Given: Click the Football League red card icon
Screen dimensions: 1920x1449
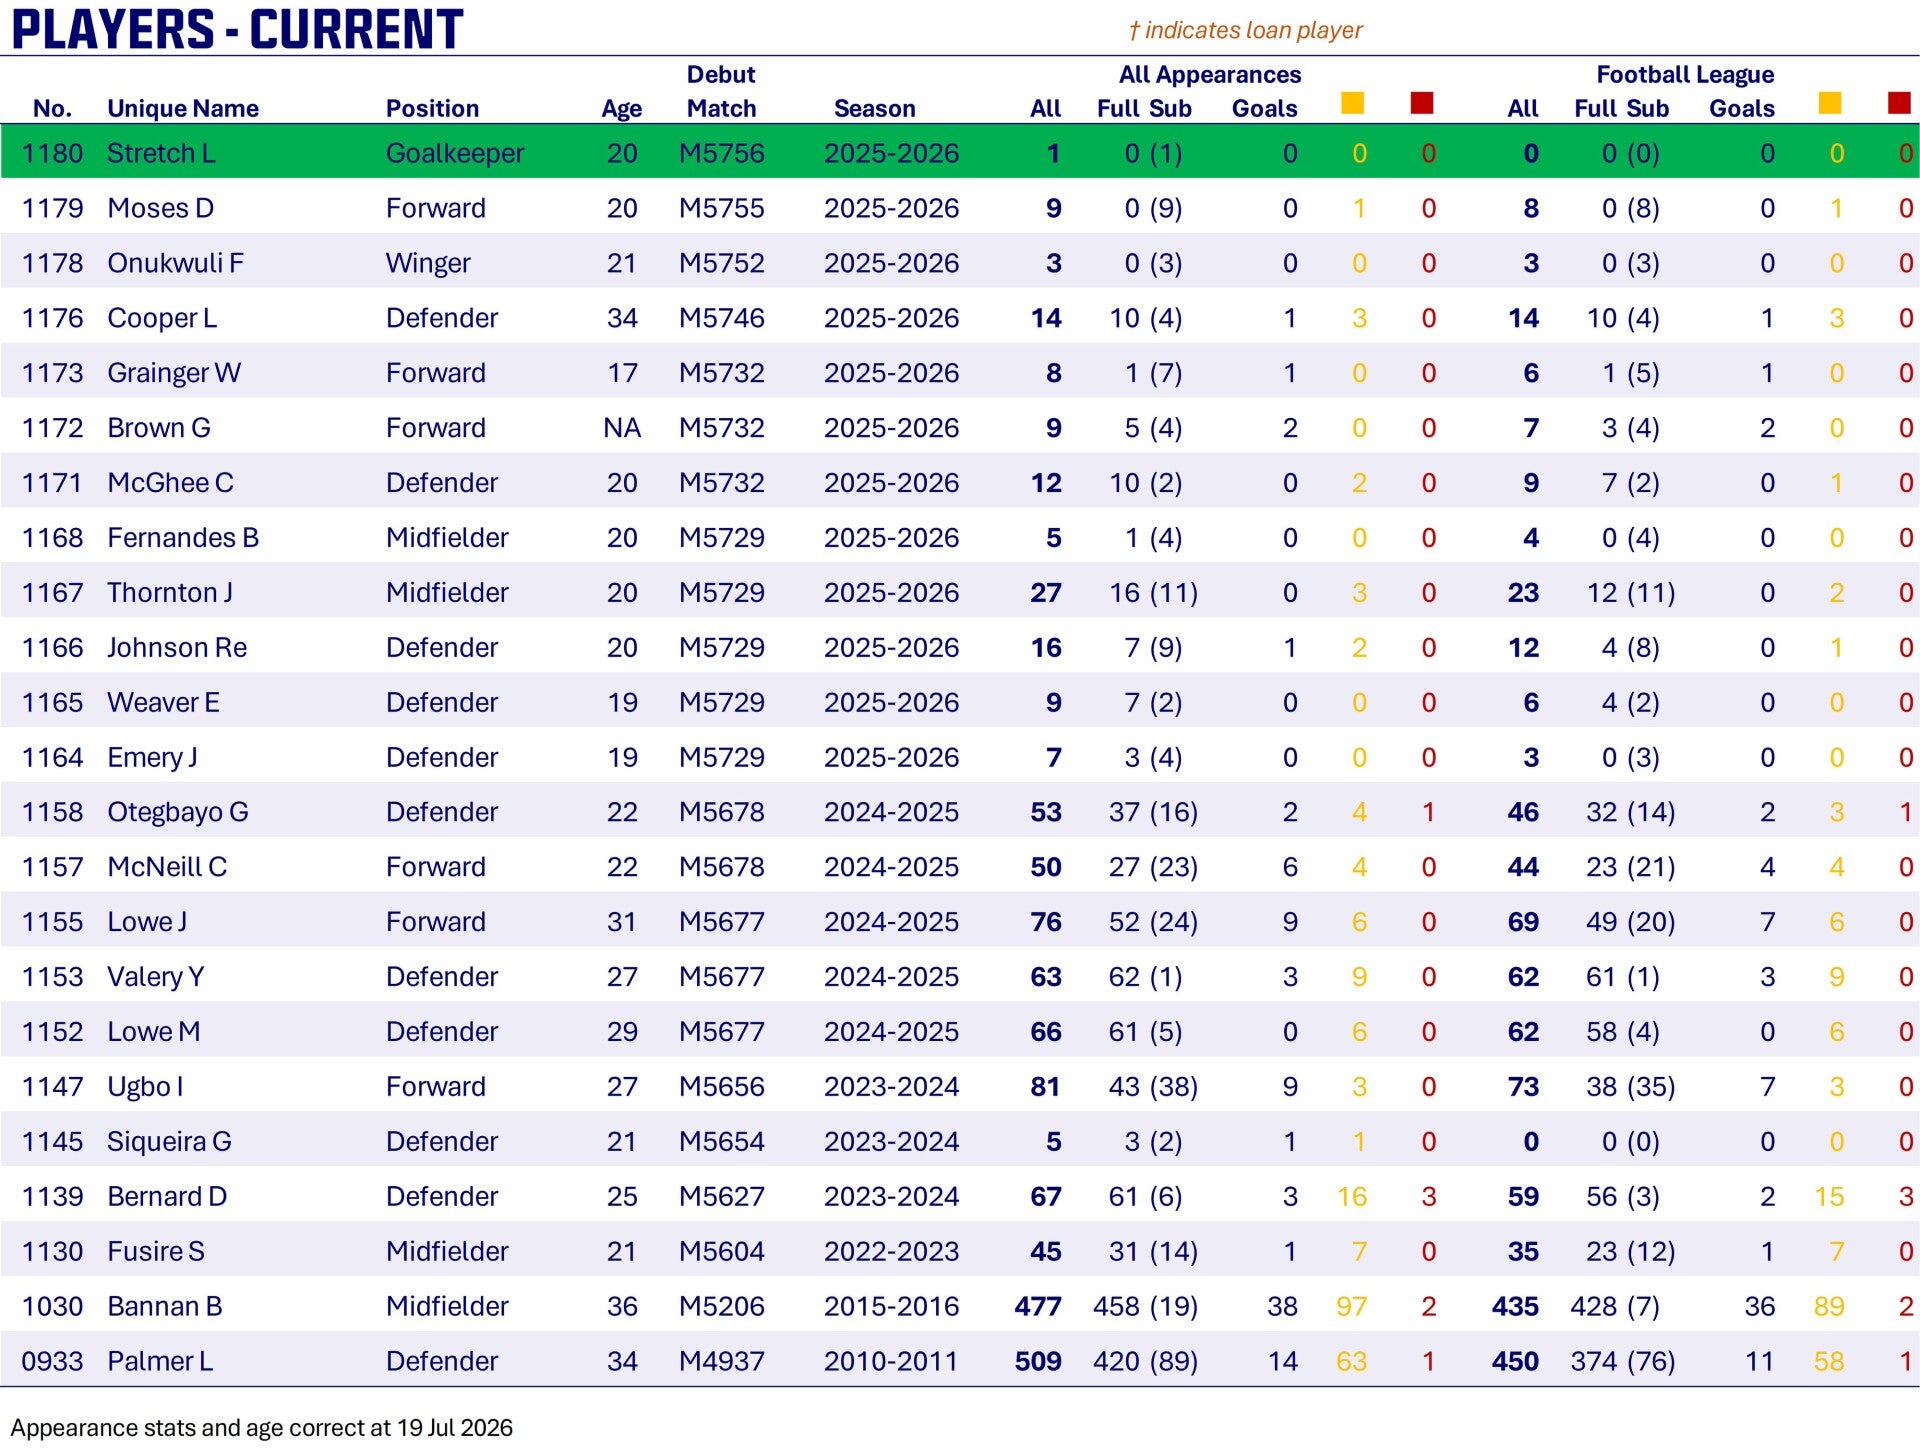Looking at the screenshot, I should pyautogui.click(x=1899, y=103).
